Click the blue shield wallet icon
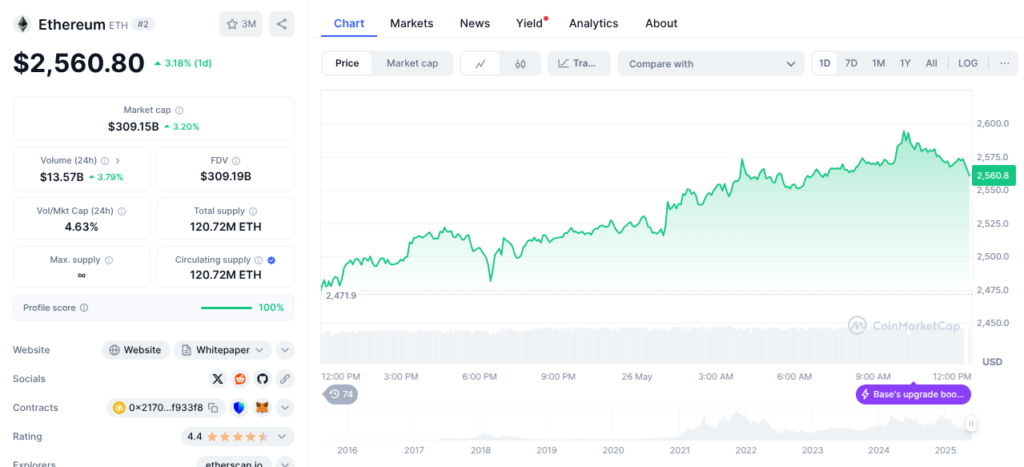The height and width of the screenshot is (467, 1024). click(240, 408)
